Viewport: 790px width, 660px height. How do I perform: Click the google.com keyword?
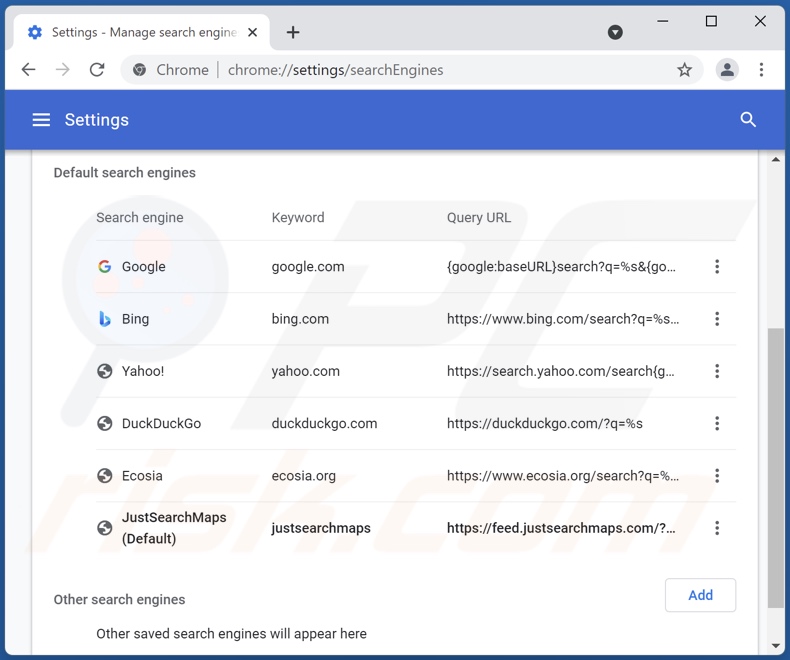click(x=308, y=267)
